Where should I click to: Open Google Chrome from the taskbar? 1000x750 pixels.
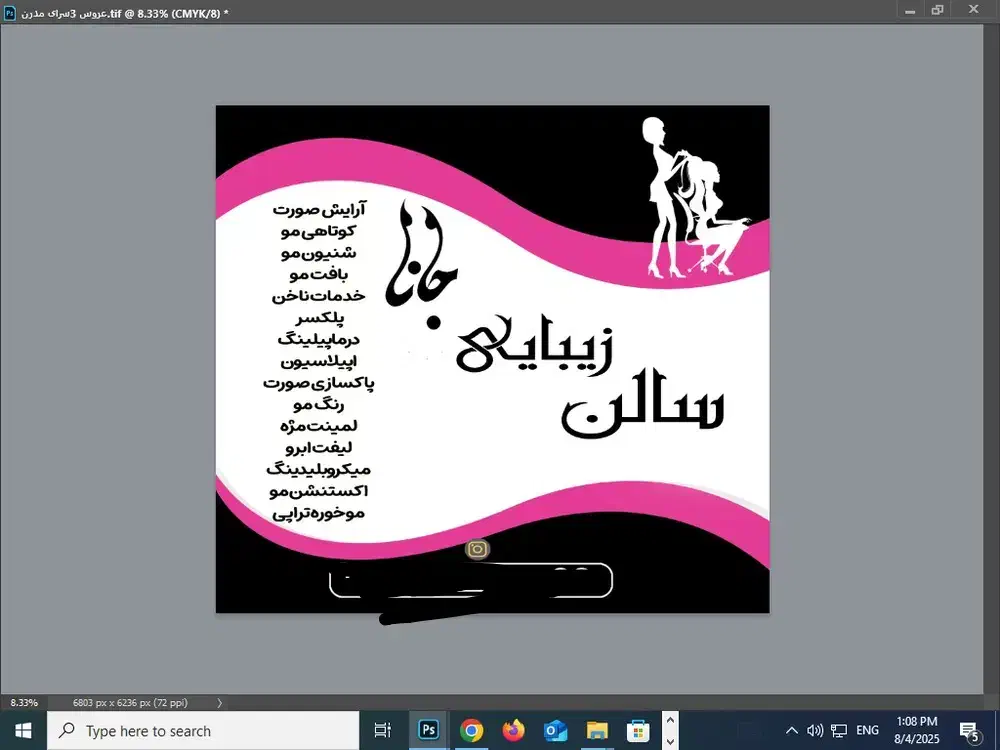[x=471, y=730]
